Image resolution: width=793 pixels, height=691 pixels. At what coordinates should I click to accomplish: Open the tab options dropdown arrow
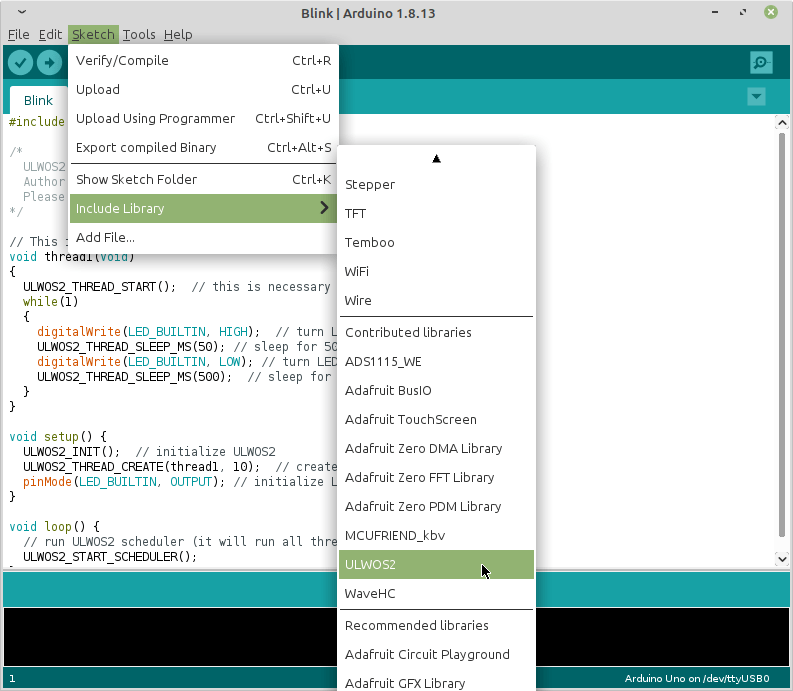coord(757,97)
